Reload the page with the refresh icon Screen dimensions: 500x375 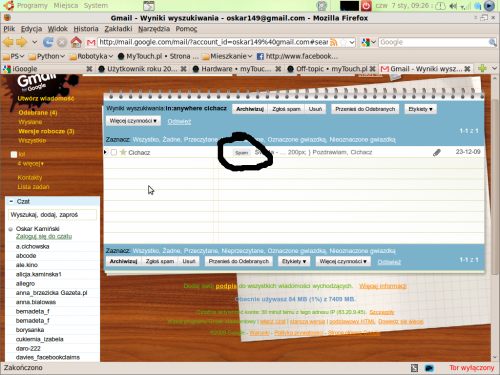(48, 42)
